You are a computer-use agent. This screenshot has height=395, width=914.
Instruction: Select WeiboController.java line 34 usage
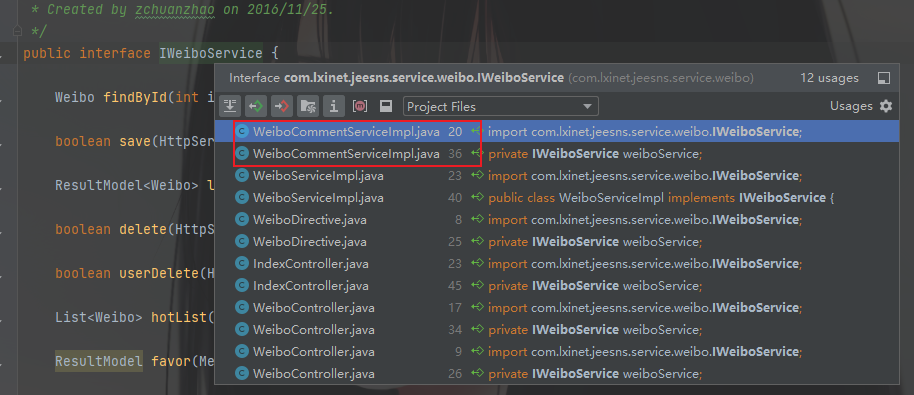click(557, 329)
